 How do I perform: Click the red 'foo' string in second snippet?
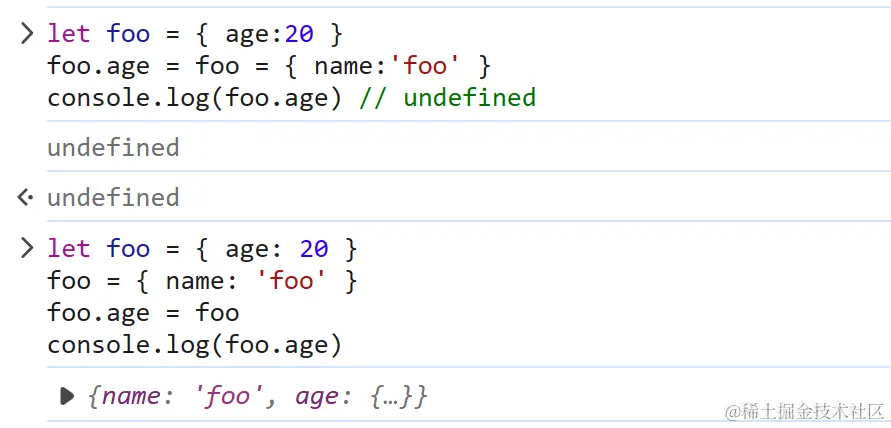tap(292, 281)
